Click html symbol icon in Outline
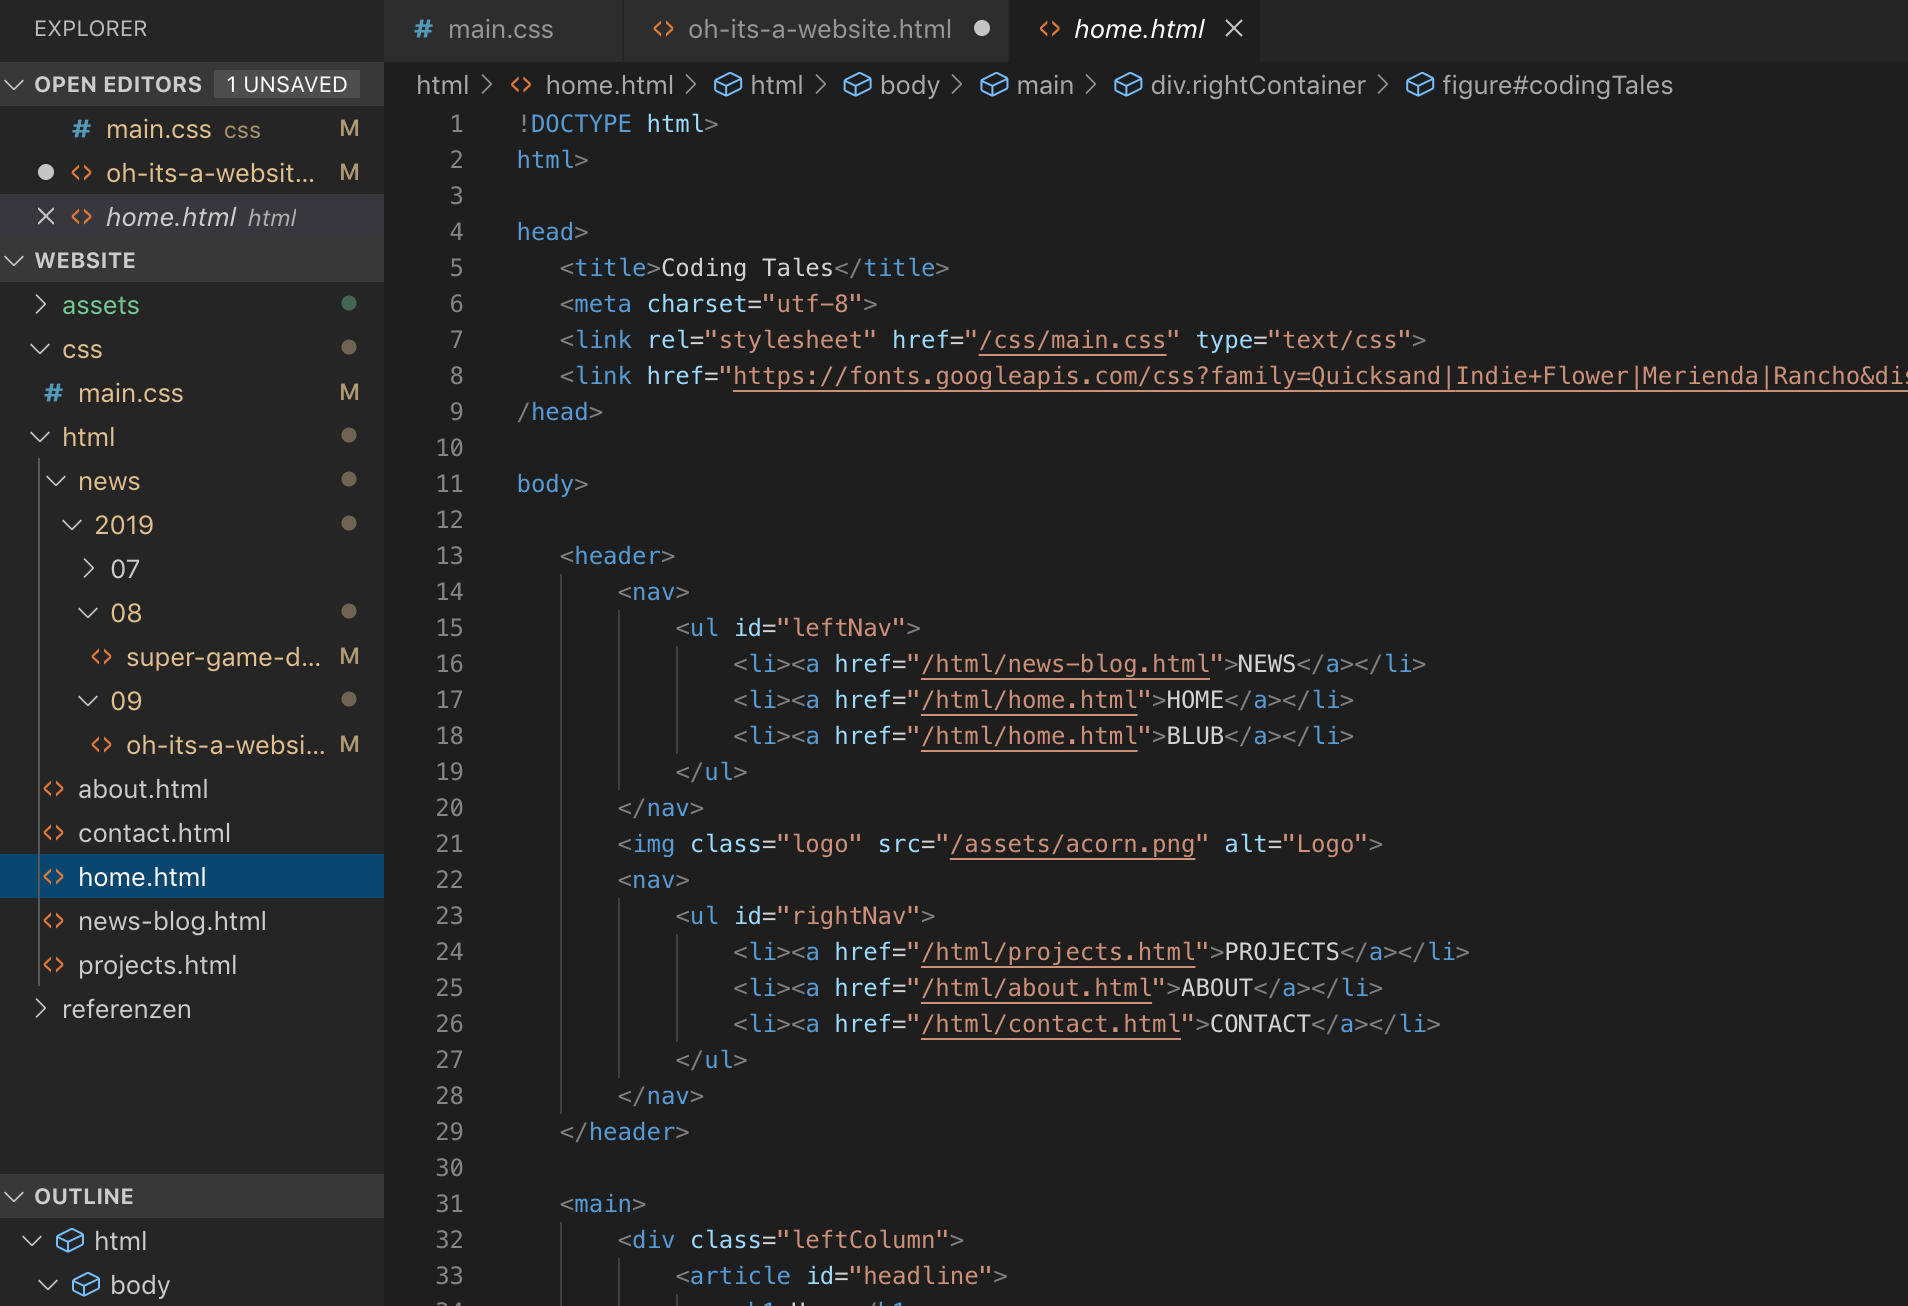Image resolution: width=1908 pixels, height=1306 pixels. (x=70, y=1241)
